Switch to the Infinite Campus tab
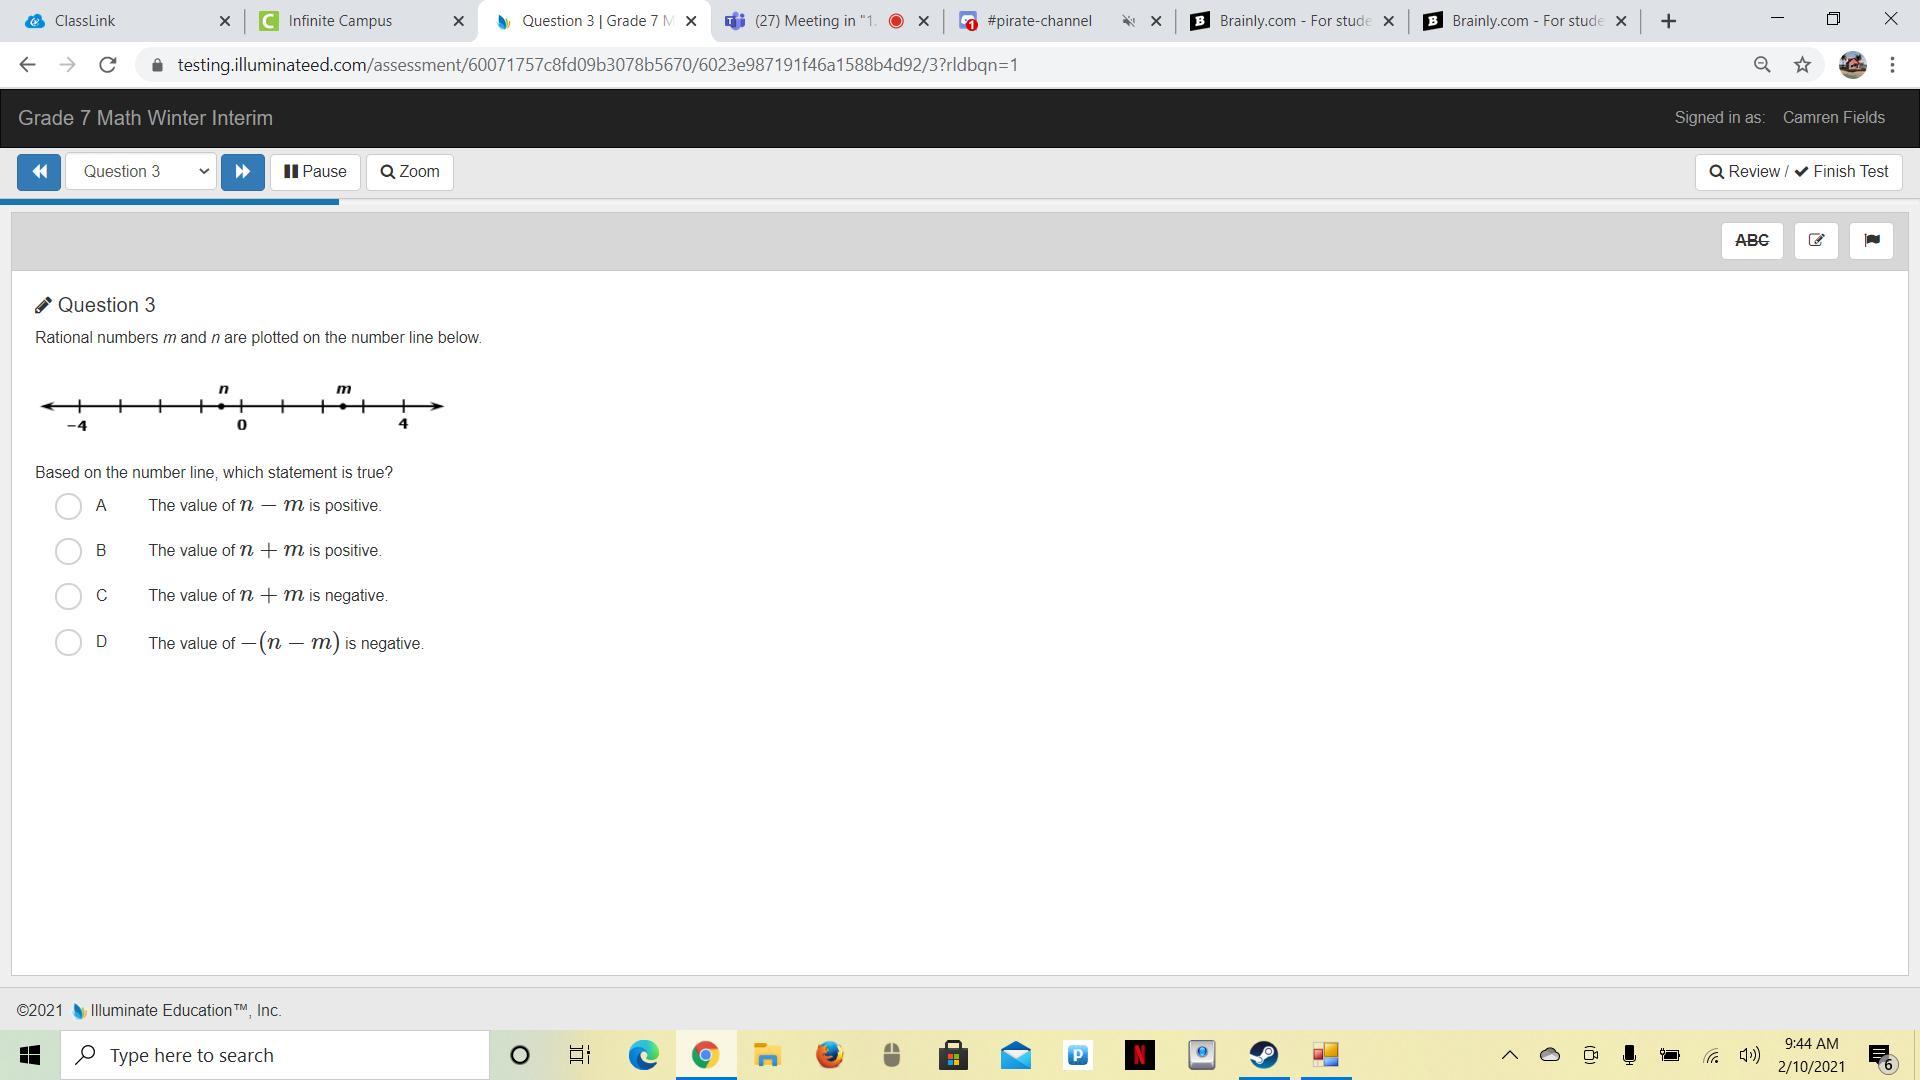This screenshot has height=1080, width=1920. 340,21
